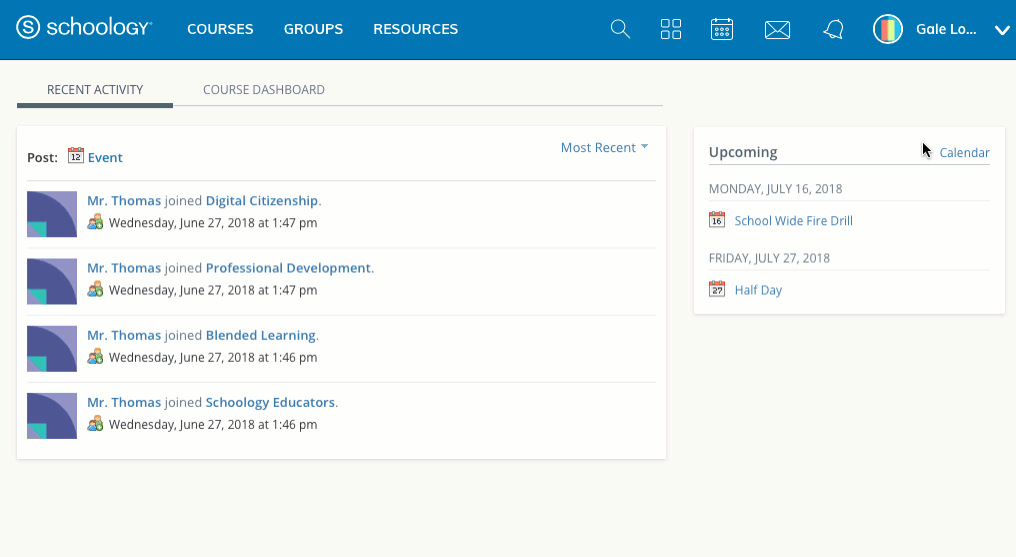Select the Recent Activity tab
Image resolution: width=1016 pixels, height=557 pixels.
(x=95, y=90)
